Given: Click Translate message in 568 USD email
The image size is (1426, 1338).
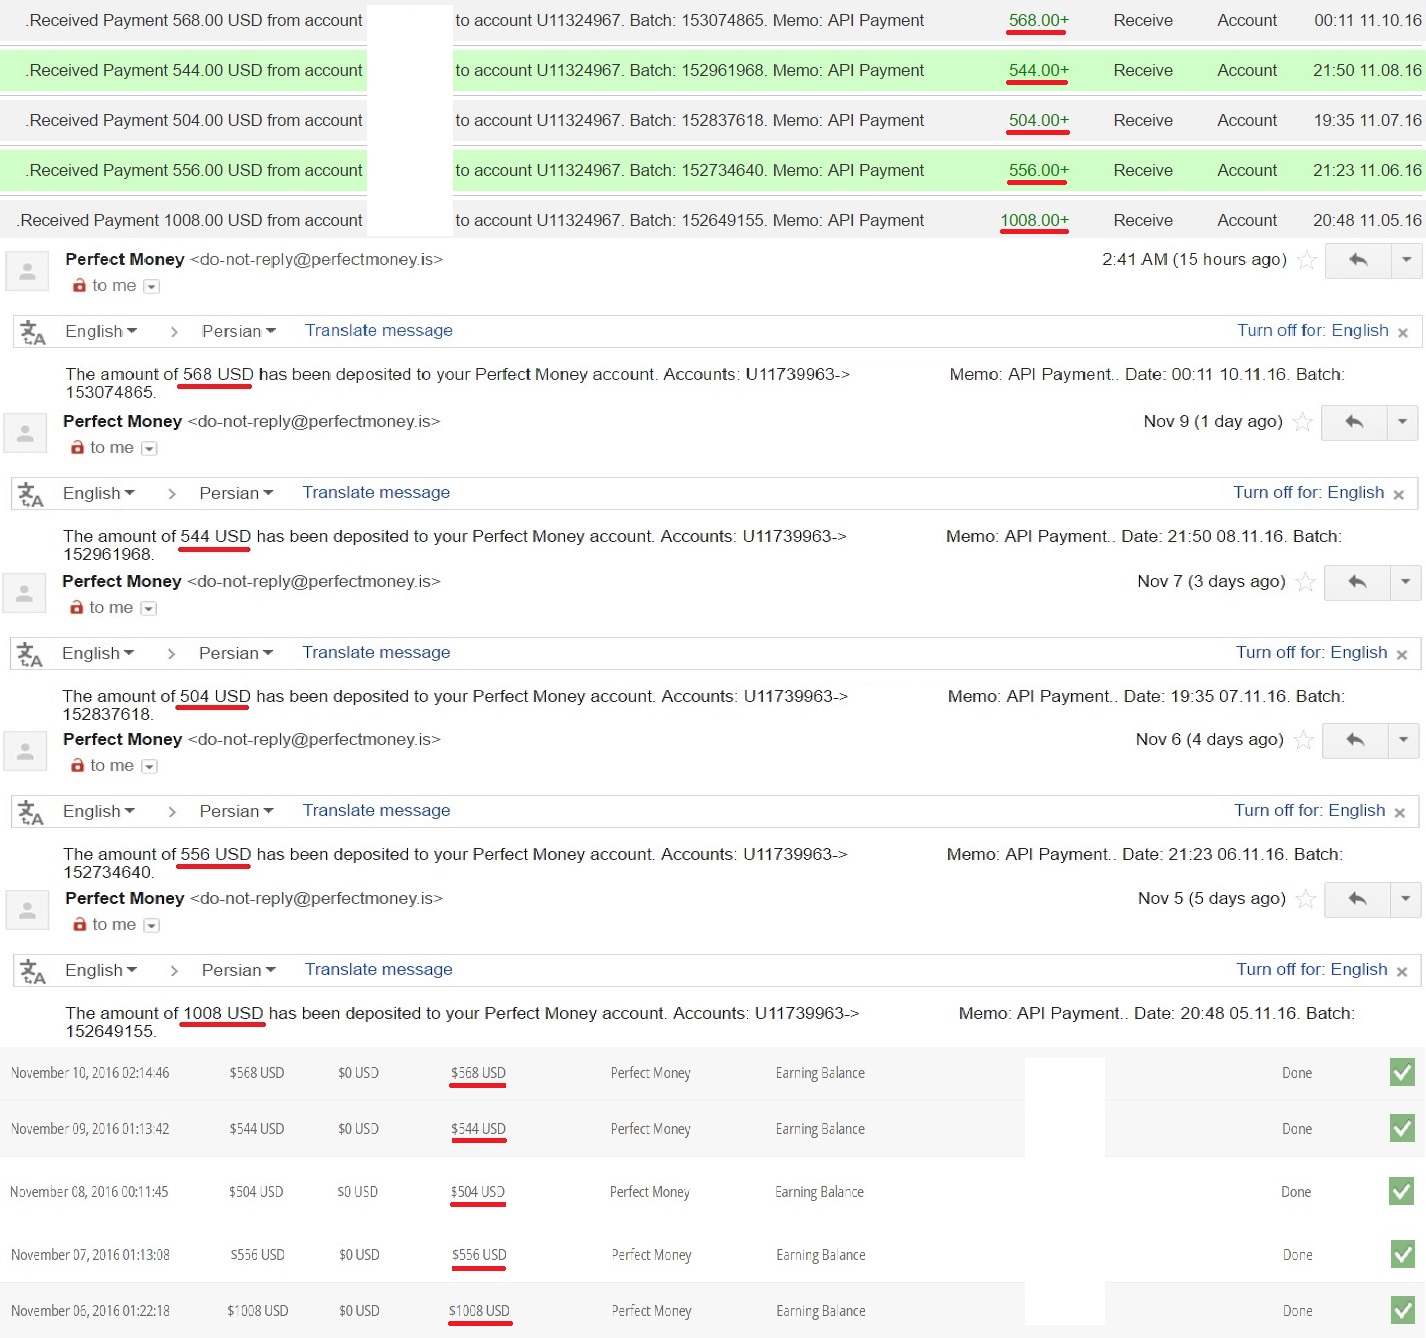Looking at the screenshot, I should (x=379, y=330).
